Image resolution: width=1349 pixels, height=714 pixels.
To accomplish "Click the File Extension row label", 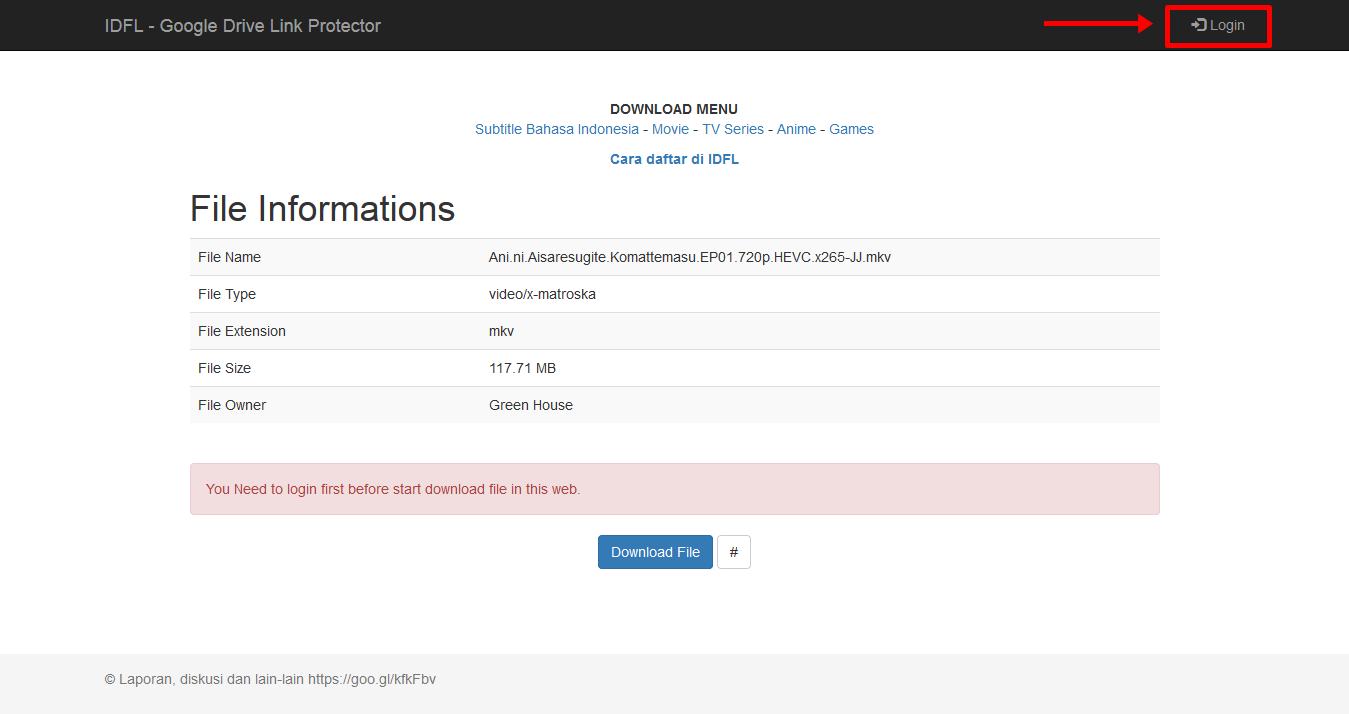I will 242,331.
